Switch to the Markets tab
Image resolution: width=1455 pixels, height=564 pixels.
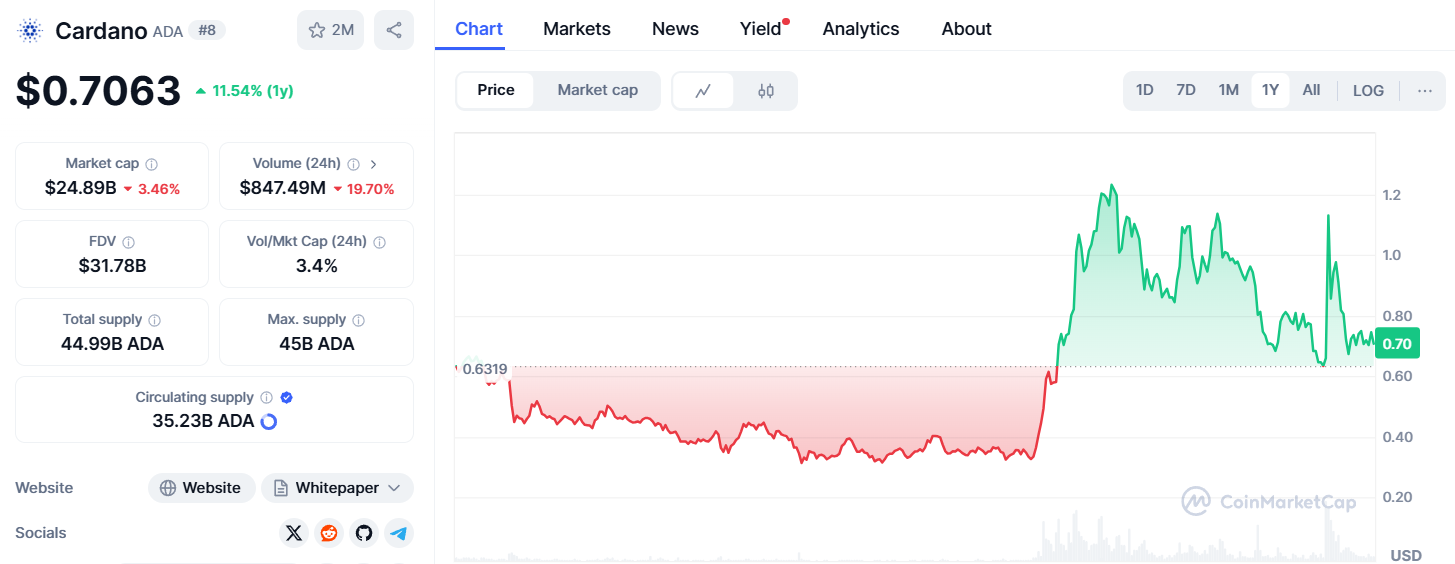coord(577,29)
